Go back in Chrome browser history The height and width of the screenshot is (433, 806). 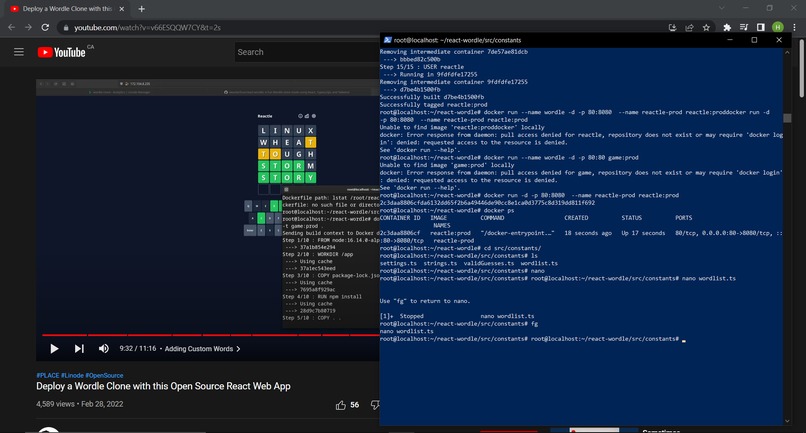click(x=11, y=27)
